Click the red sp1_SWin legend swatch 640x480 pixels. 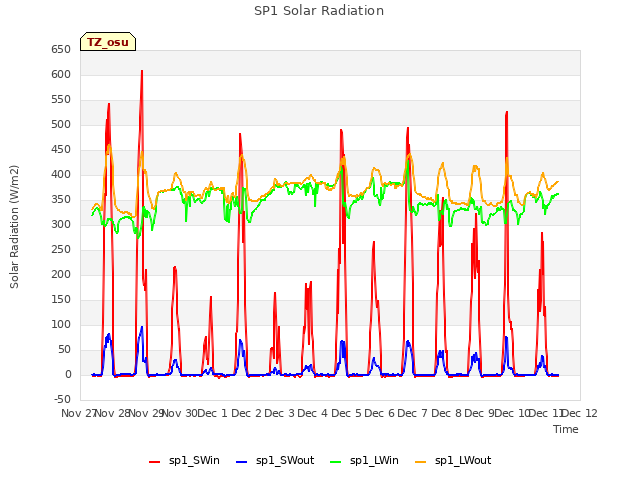(x=155, y=462)
